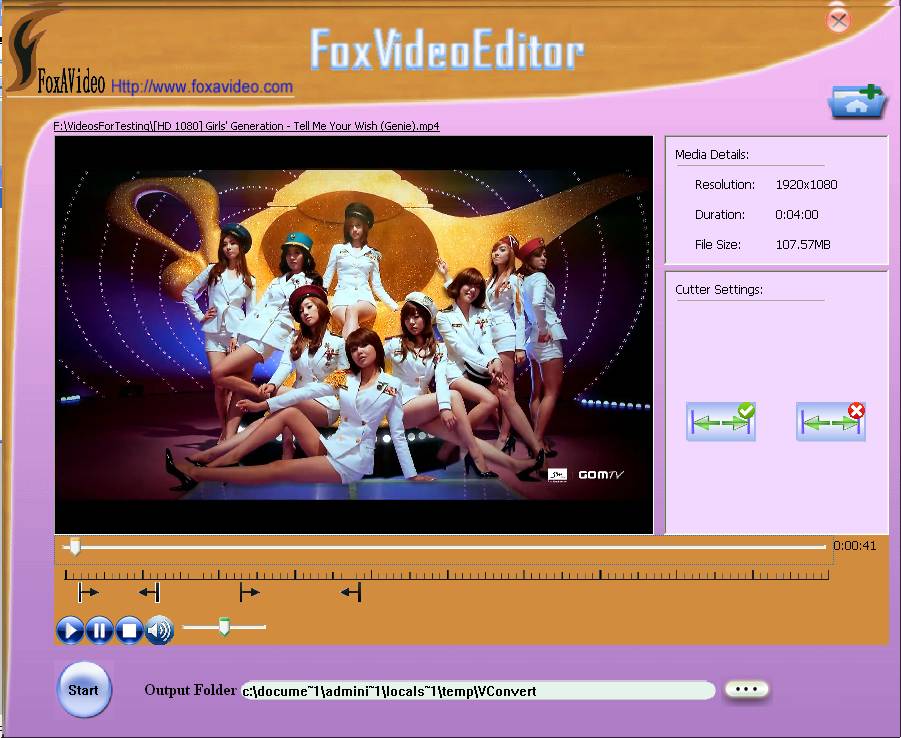The height and width of the screenshot is (738, 901).
Task: Select the first segment start marker
Action: coord(88,592)
